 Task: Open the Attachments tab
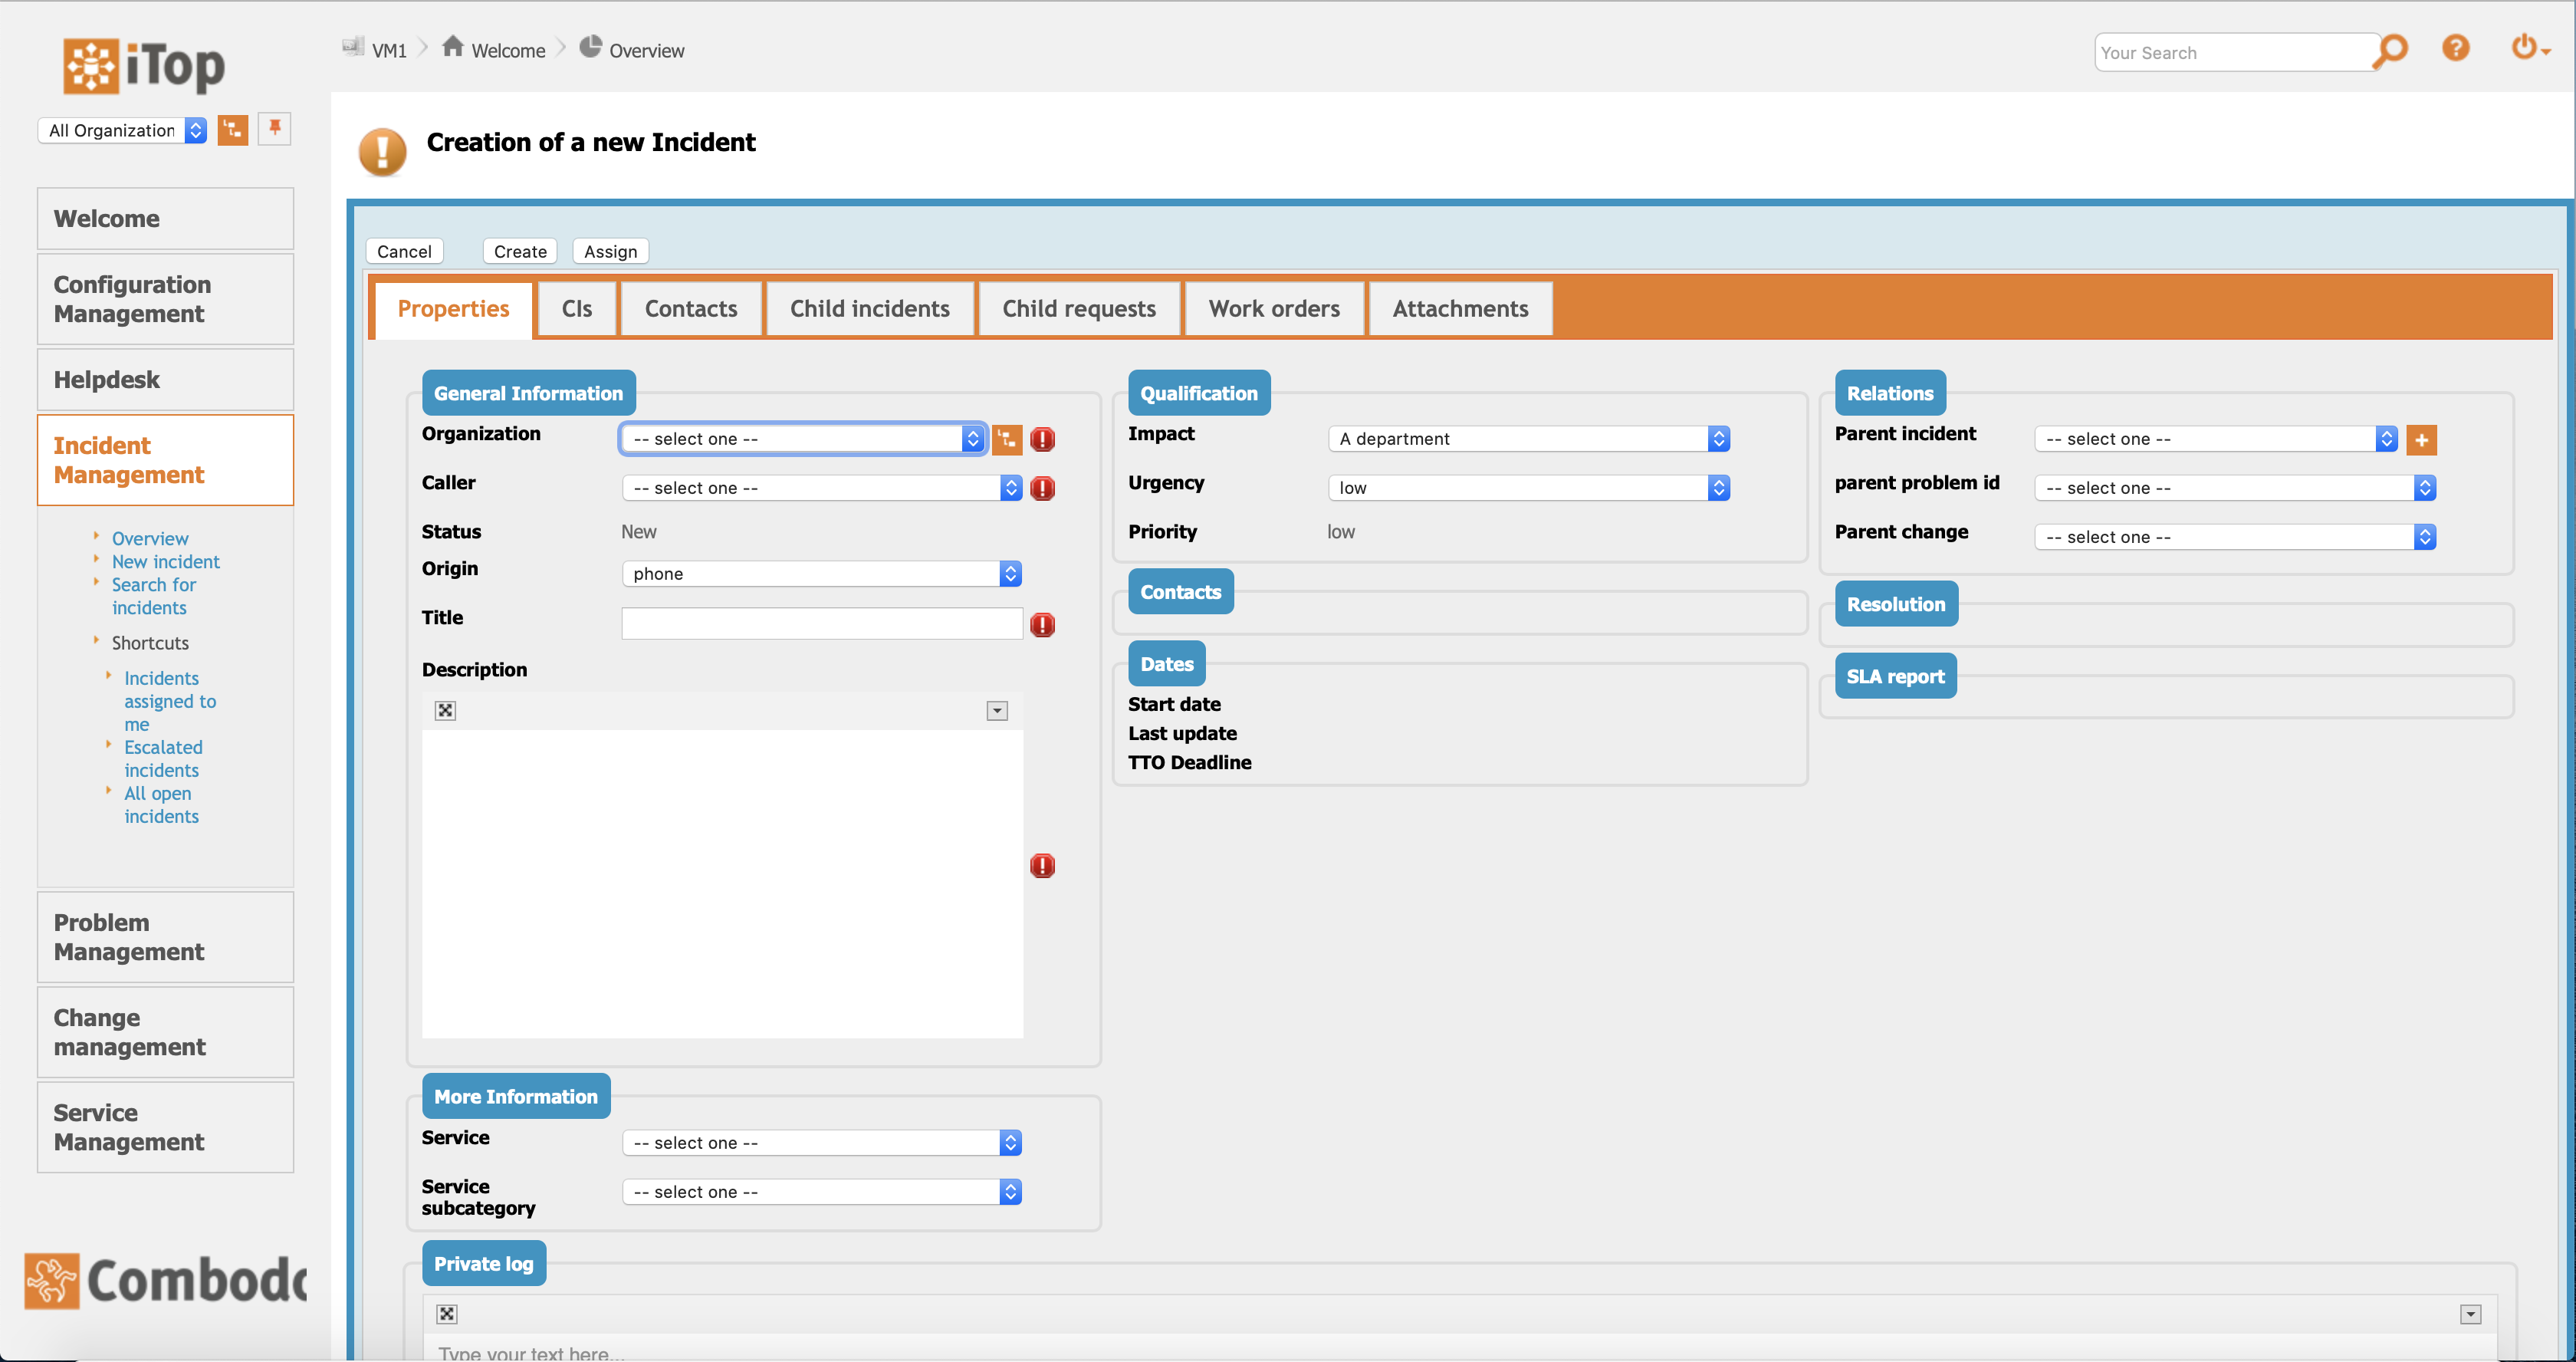pos(1460,309)
